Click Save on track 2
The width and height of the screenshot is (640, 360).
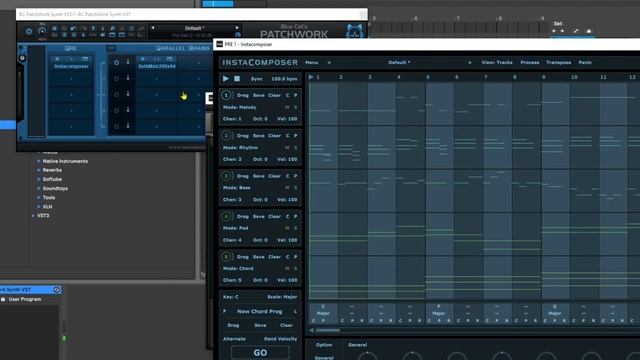[x=258, y=136]
